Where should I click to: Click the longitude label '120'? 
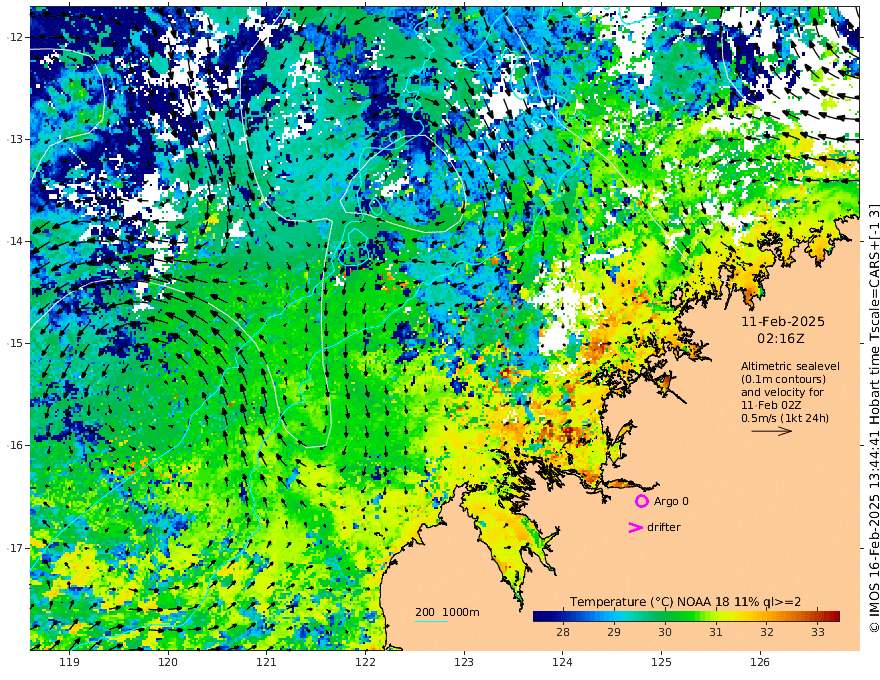pos(168,663)
